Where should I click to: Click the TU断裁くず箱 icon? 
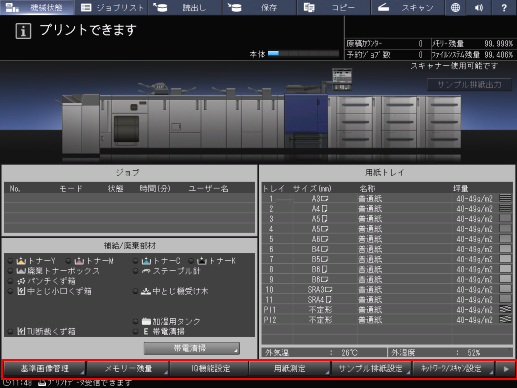21,331
